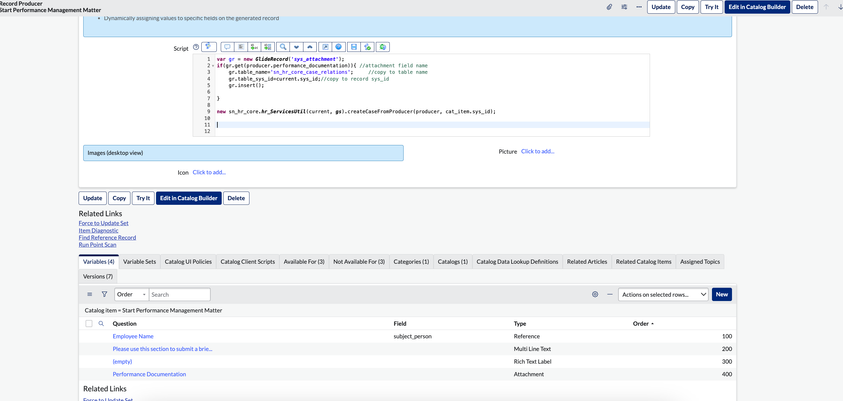Open the Versions (7) tab
Viewport: 843px width, 401px height.
(97, 276)
